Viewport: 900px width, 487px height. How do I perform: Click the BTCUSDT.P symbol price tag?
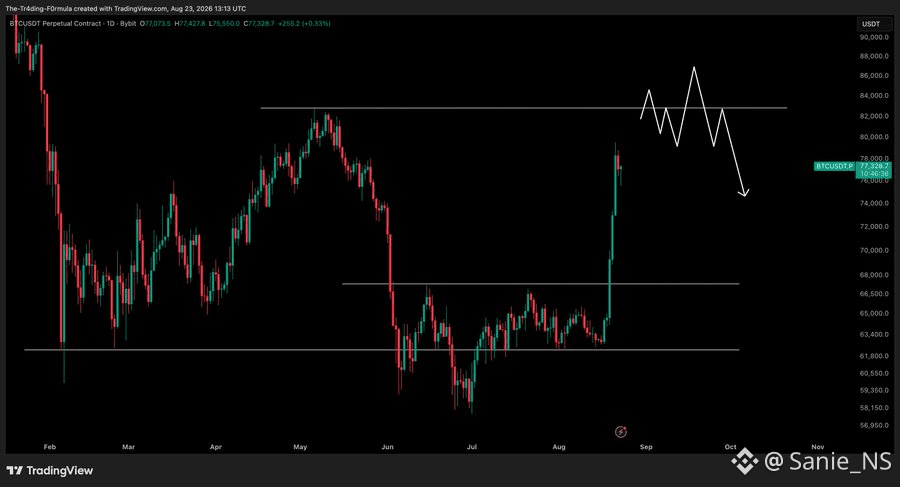tap(835, 166)
